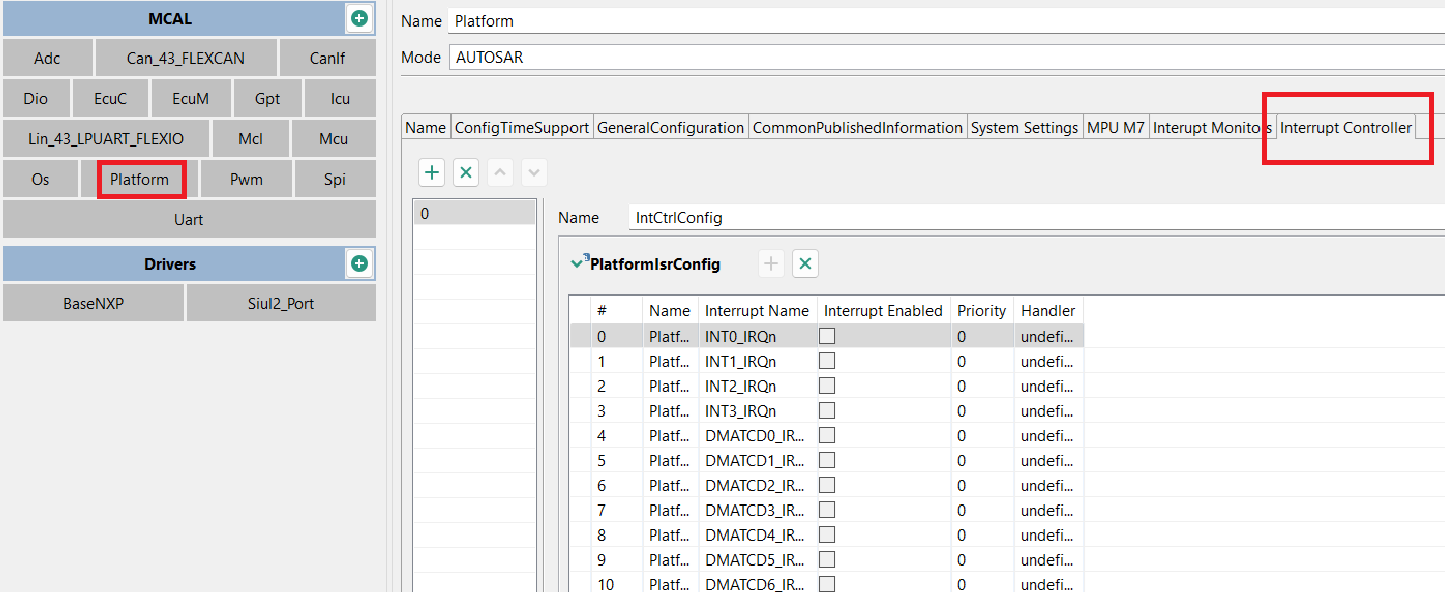Move selected config entry up
Image resolution: width=1445 pixels, height=592 pixels.
tap(501, 172)
